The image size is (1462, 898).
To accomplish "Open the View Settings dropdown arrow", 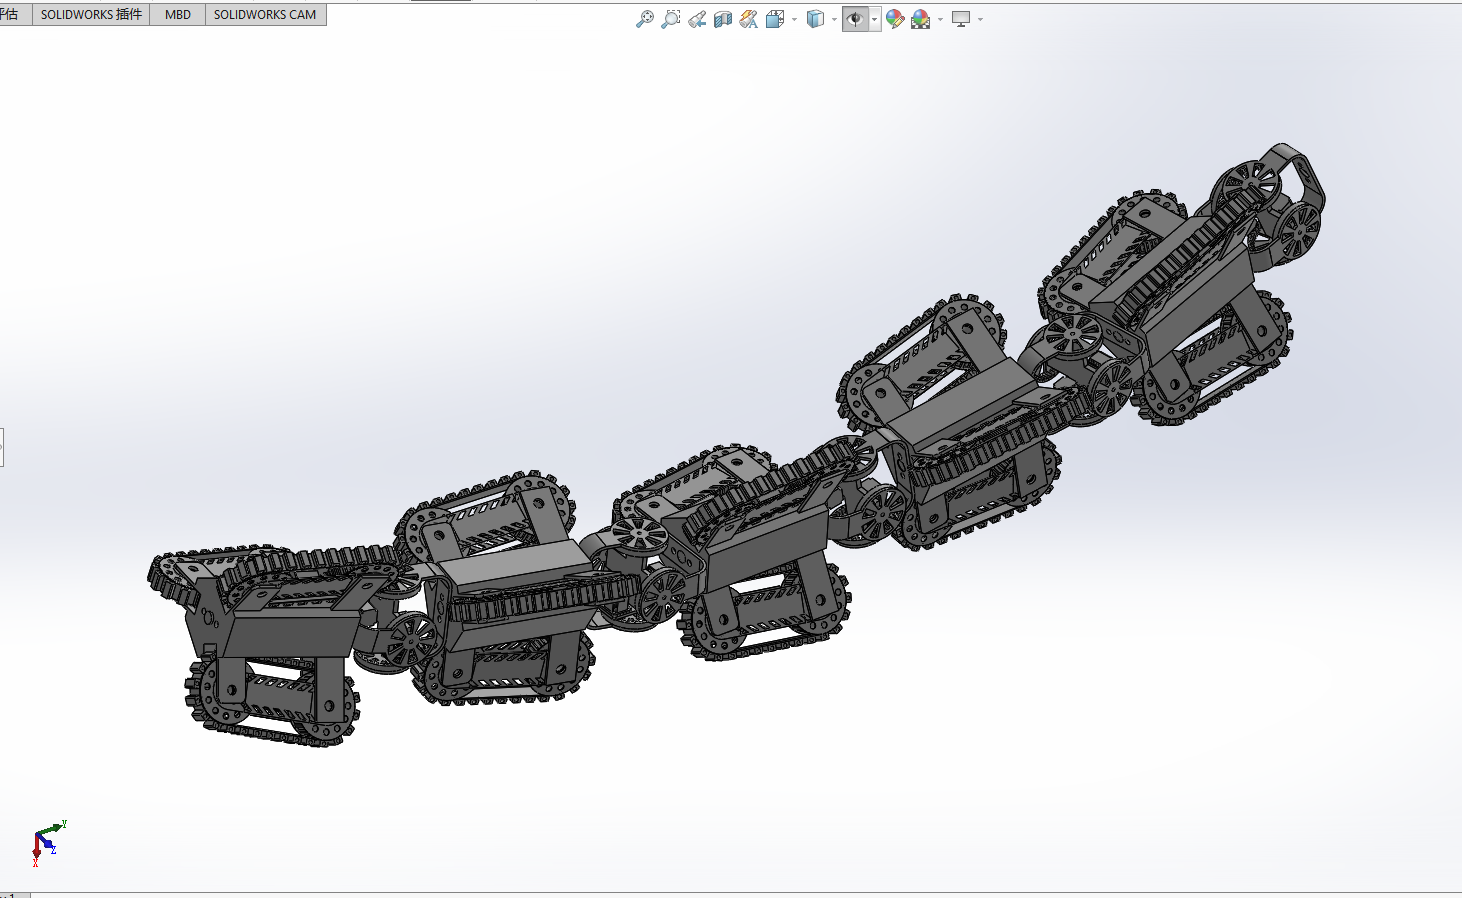I will point(980,19).
